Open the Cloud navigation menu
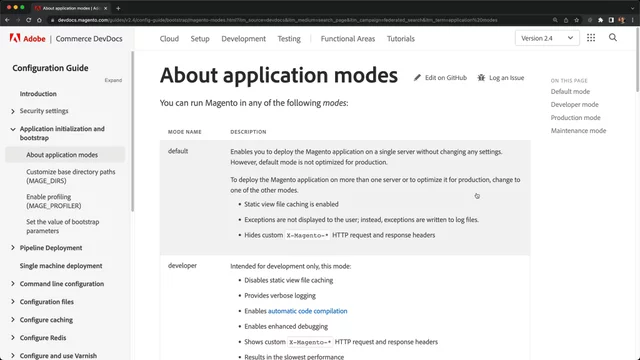Image resolution: width=640 pixels, height=360 pixels. click(169, 38)
